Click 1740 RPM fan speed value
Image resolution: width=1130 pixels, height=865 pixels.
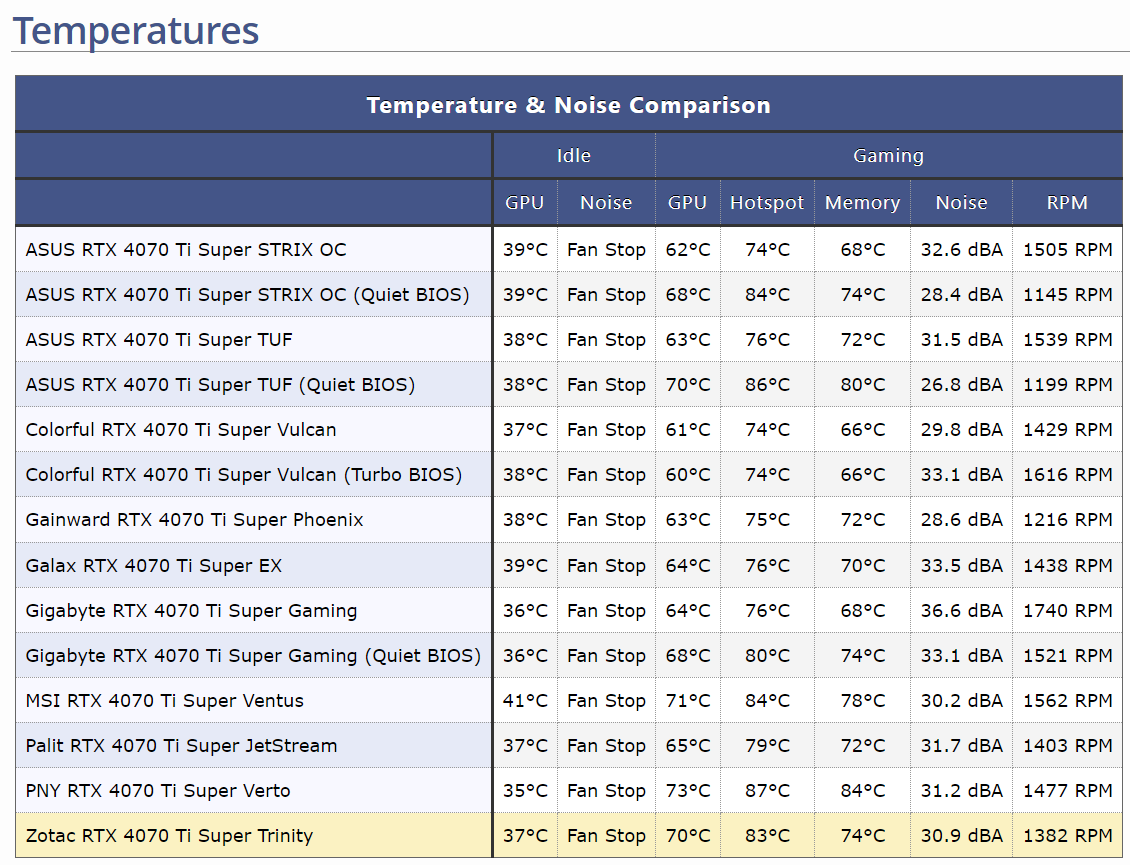coord(1067,611)
